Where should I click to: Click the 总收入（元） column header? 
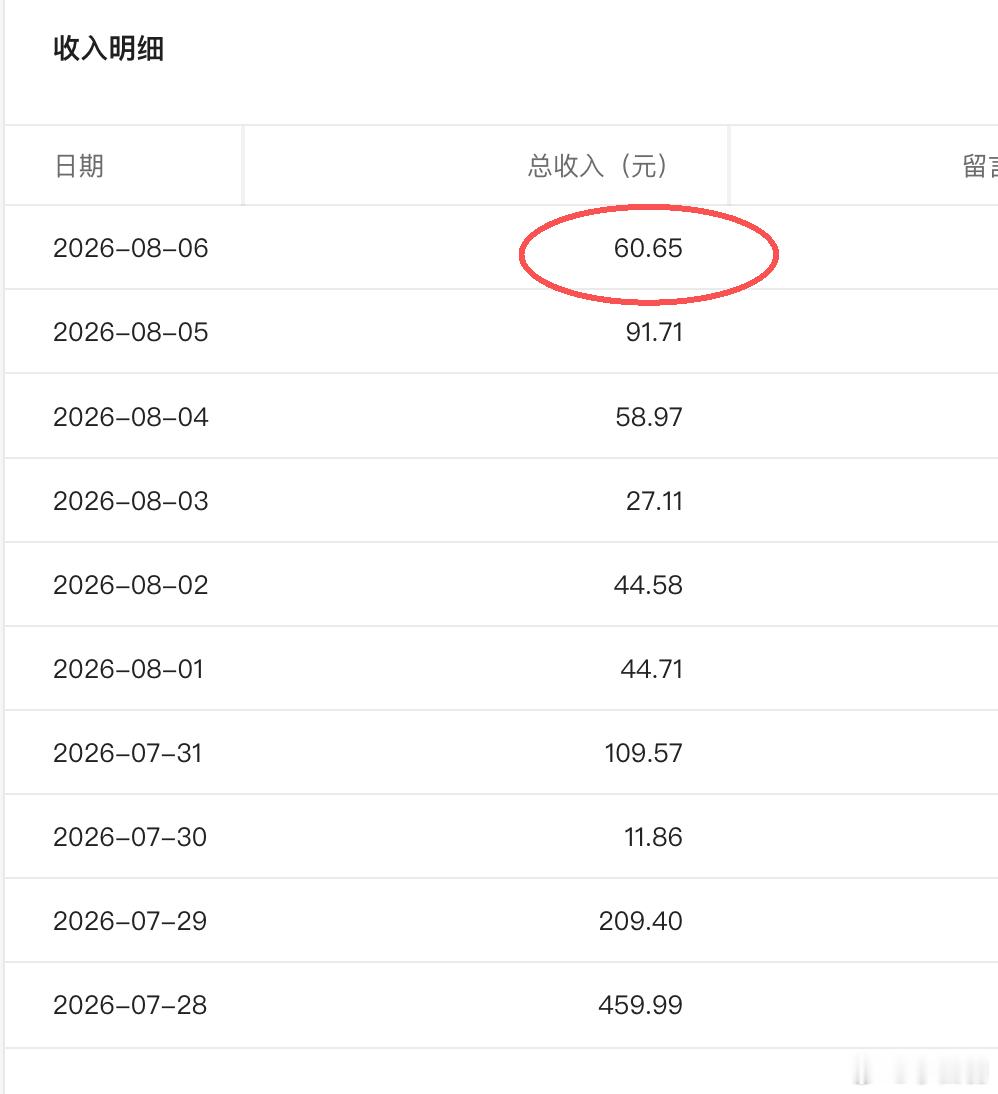pos(597,166)
